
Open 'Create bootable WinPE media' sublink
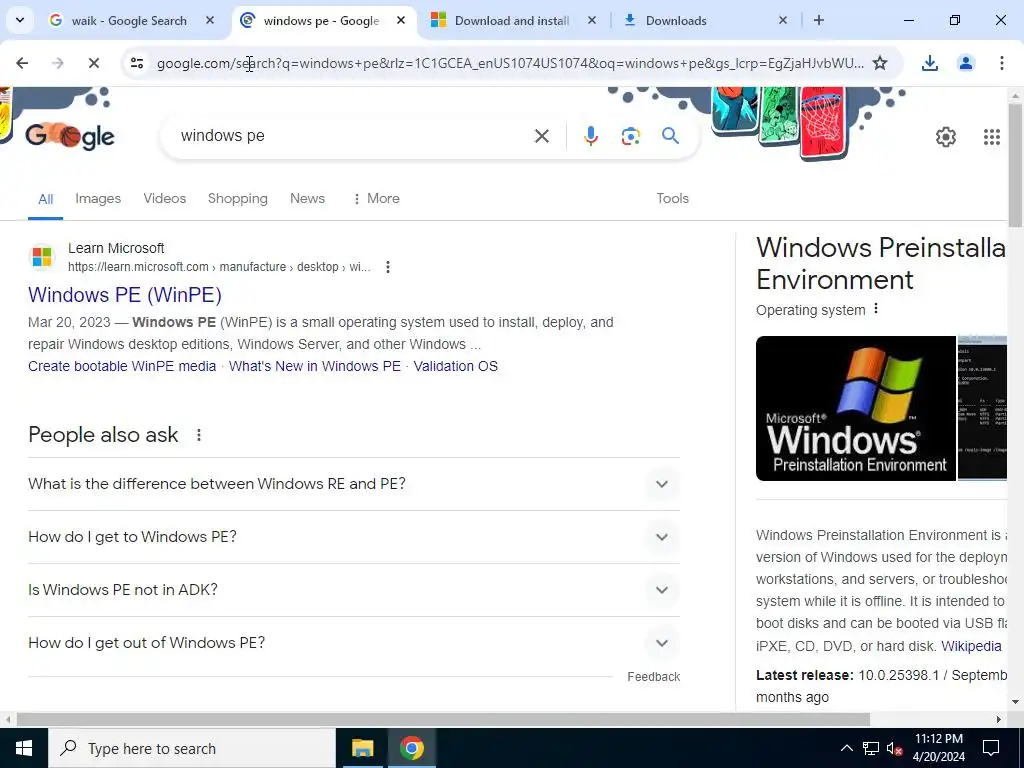pos(122,366)
